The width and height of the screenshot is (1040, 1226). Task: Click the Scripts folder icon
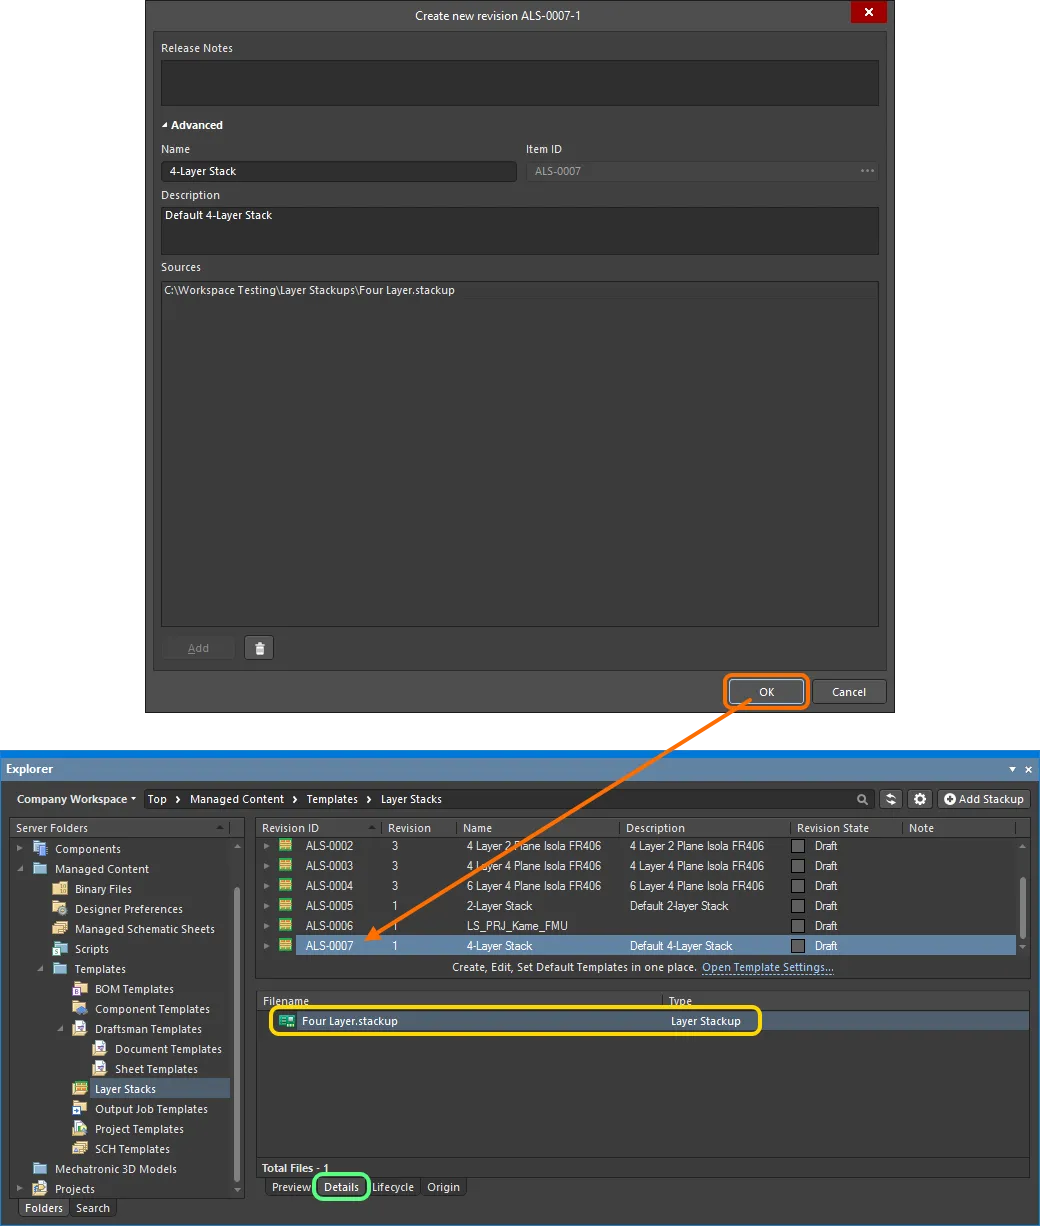coord(60,949)
